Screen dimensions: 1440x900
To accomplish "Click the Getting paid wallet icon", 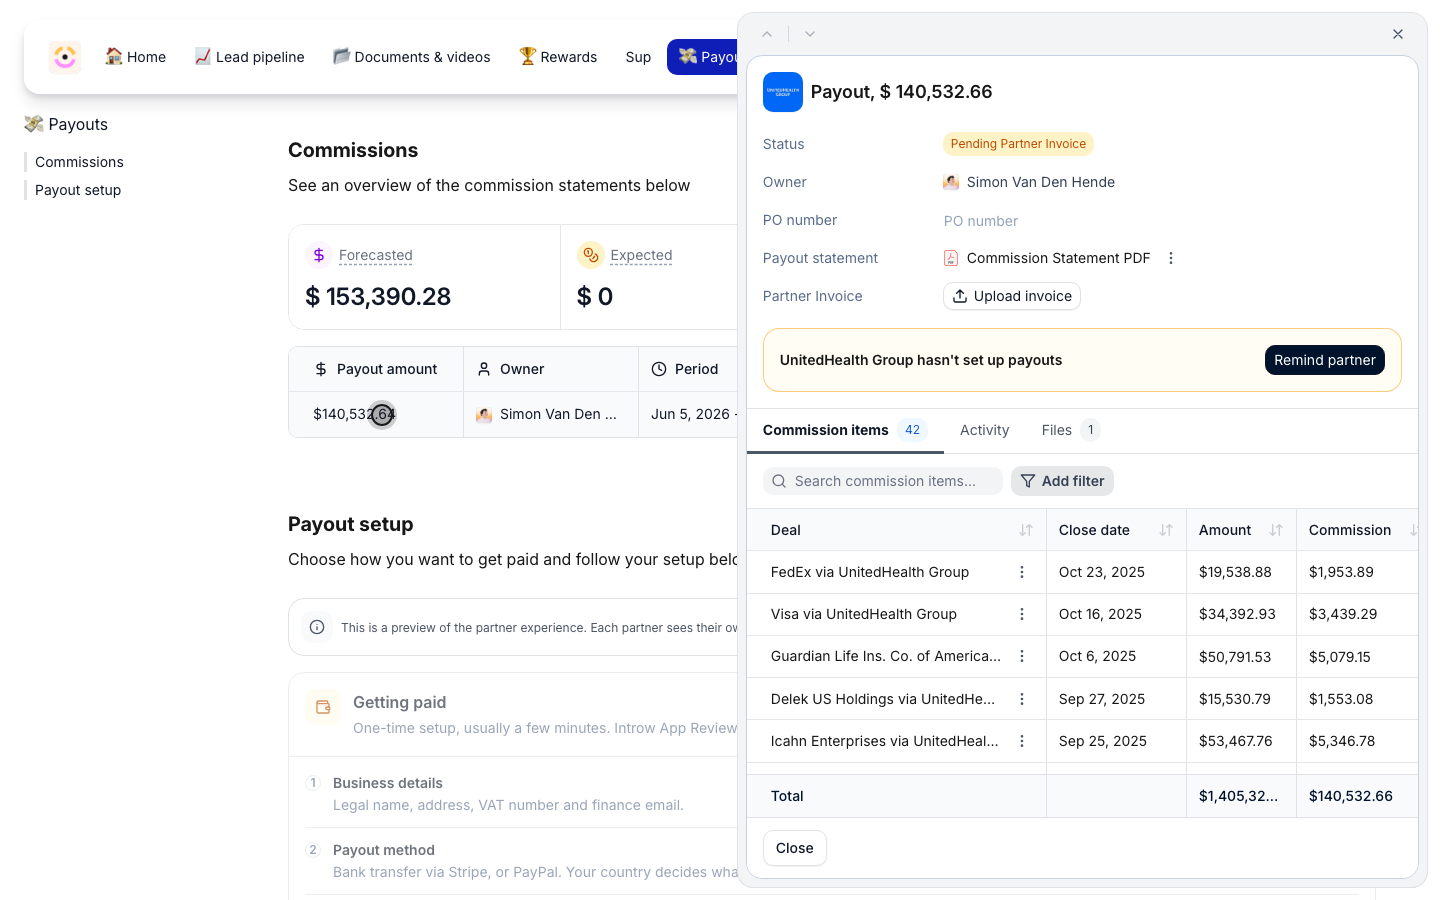I will (x=323, y=707).
